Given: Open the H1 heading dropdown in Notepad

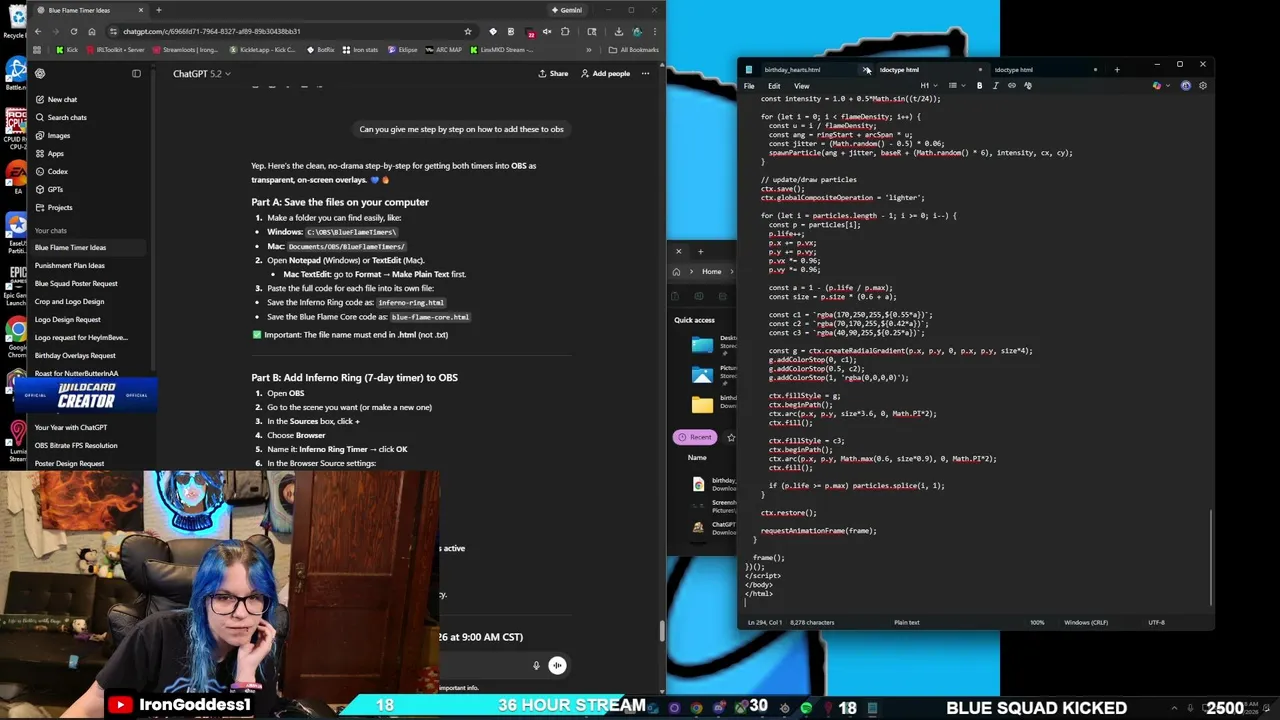Looking at the screenshot, I should point(927,86).
